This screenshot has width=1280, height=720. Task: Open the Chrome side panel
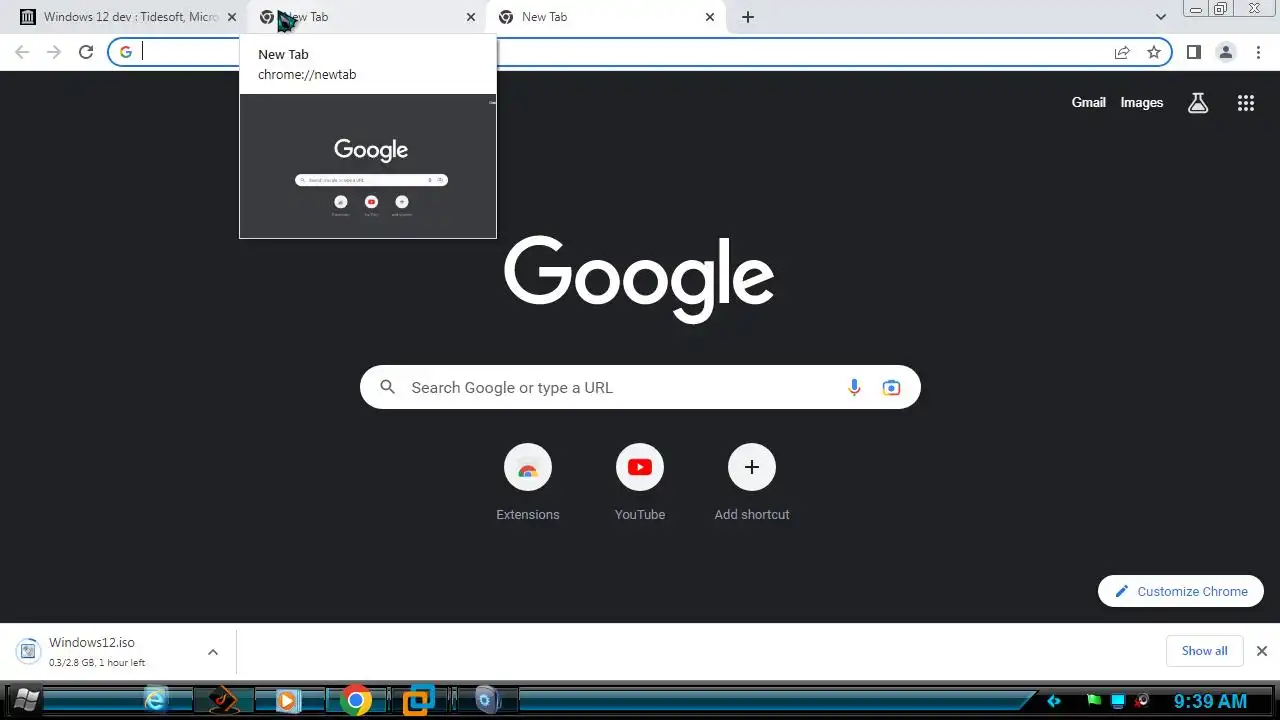[x=1194, y=52]
